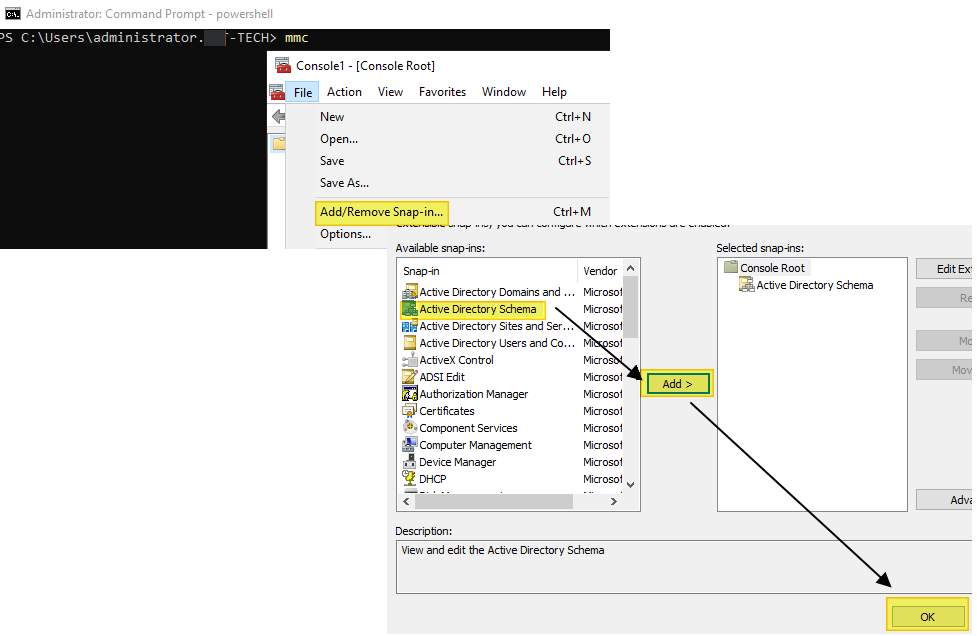977x636 pixels.
Task: Click the Vendor column header
Action: (x=600, y=271)
